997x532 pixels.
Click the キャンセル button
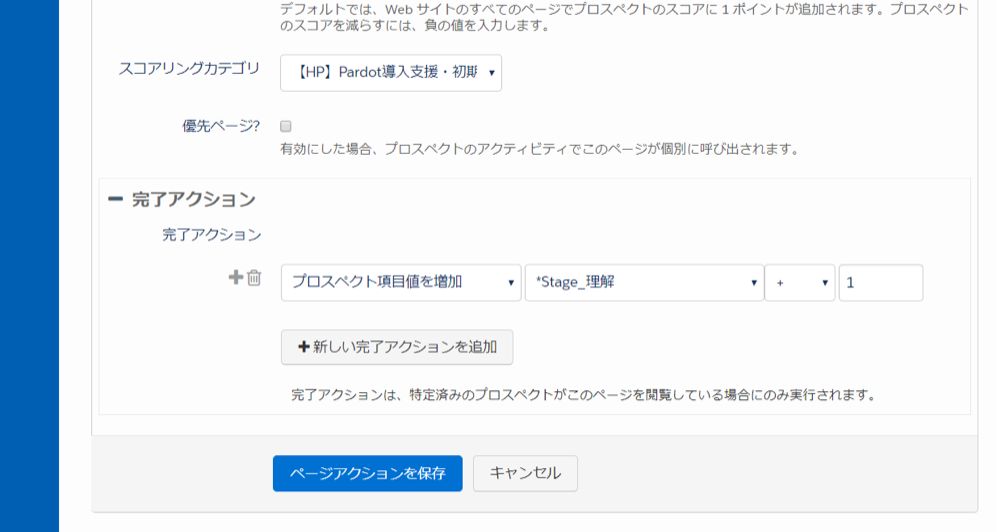(525, 473)
